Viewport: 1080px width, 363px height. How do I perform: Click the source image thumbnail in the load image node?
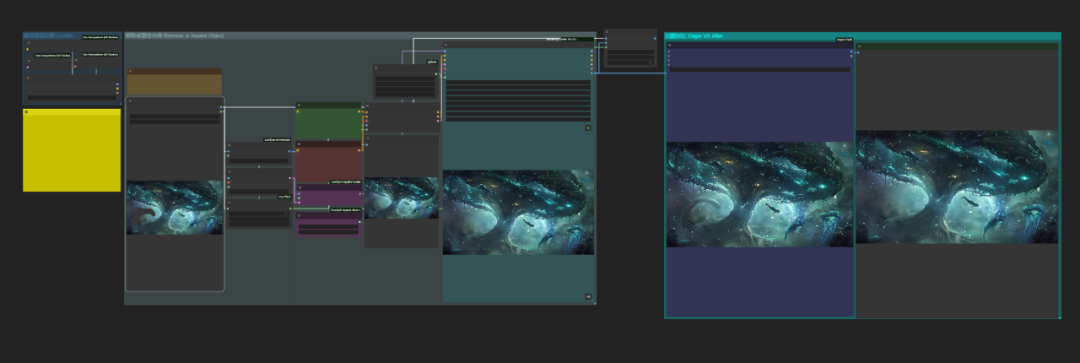tap(175, 207)
